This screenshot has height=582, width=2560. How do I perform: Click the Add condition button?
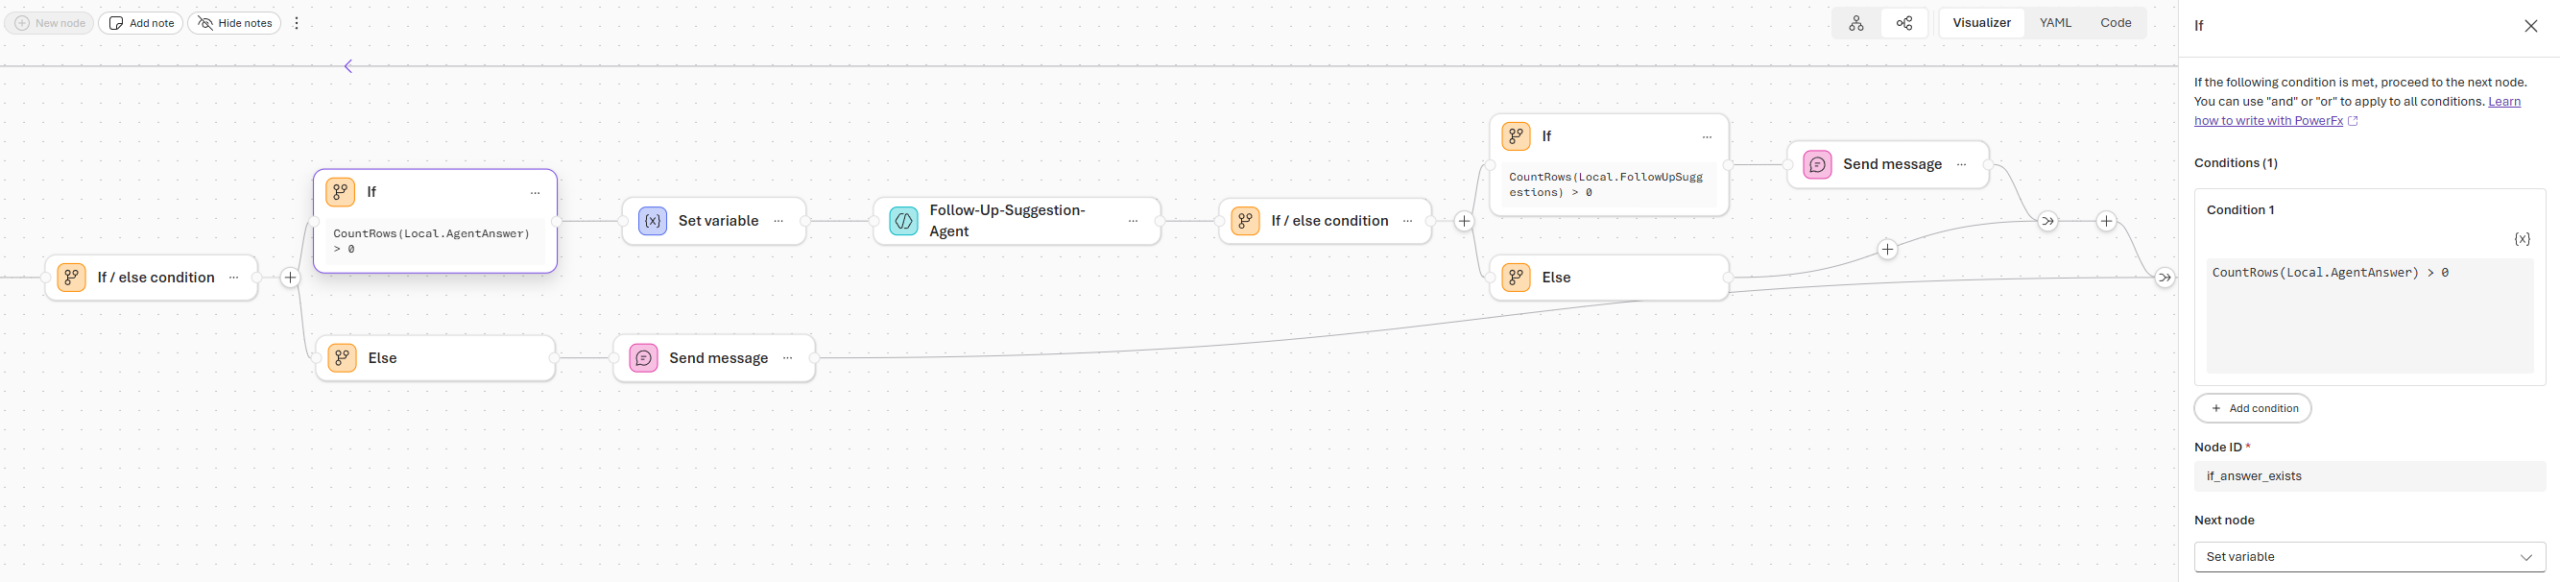pyautogui.click(x=2253, y=408)
